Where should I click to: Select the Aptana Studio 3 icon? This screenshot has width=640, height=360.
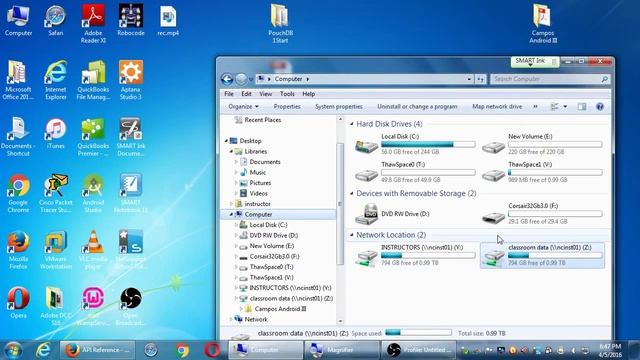coord(131,80)
